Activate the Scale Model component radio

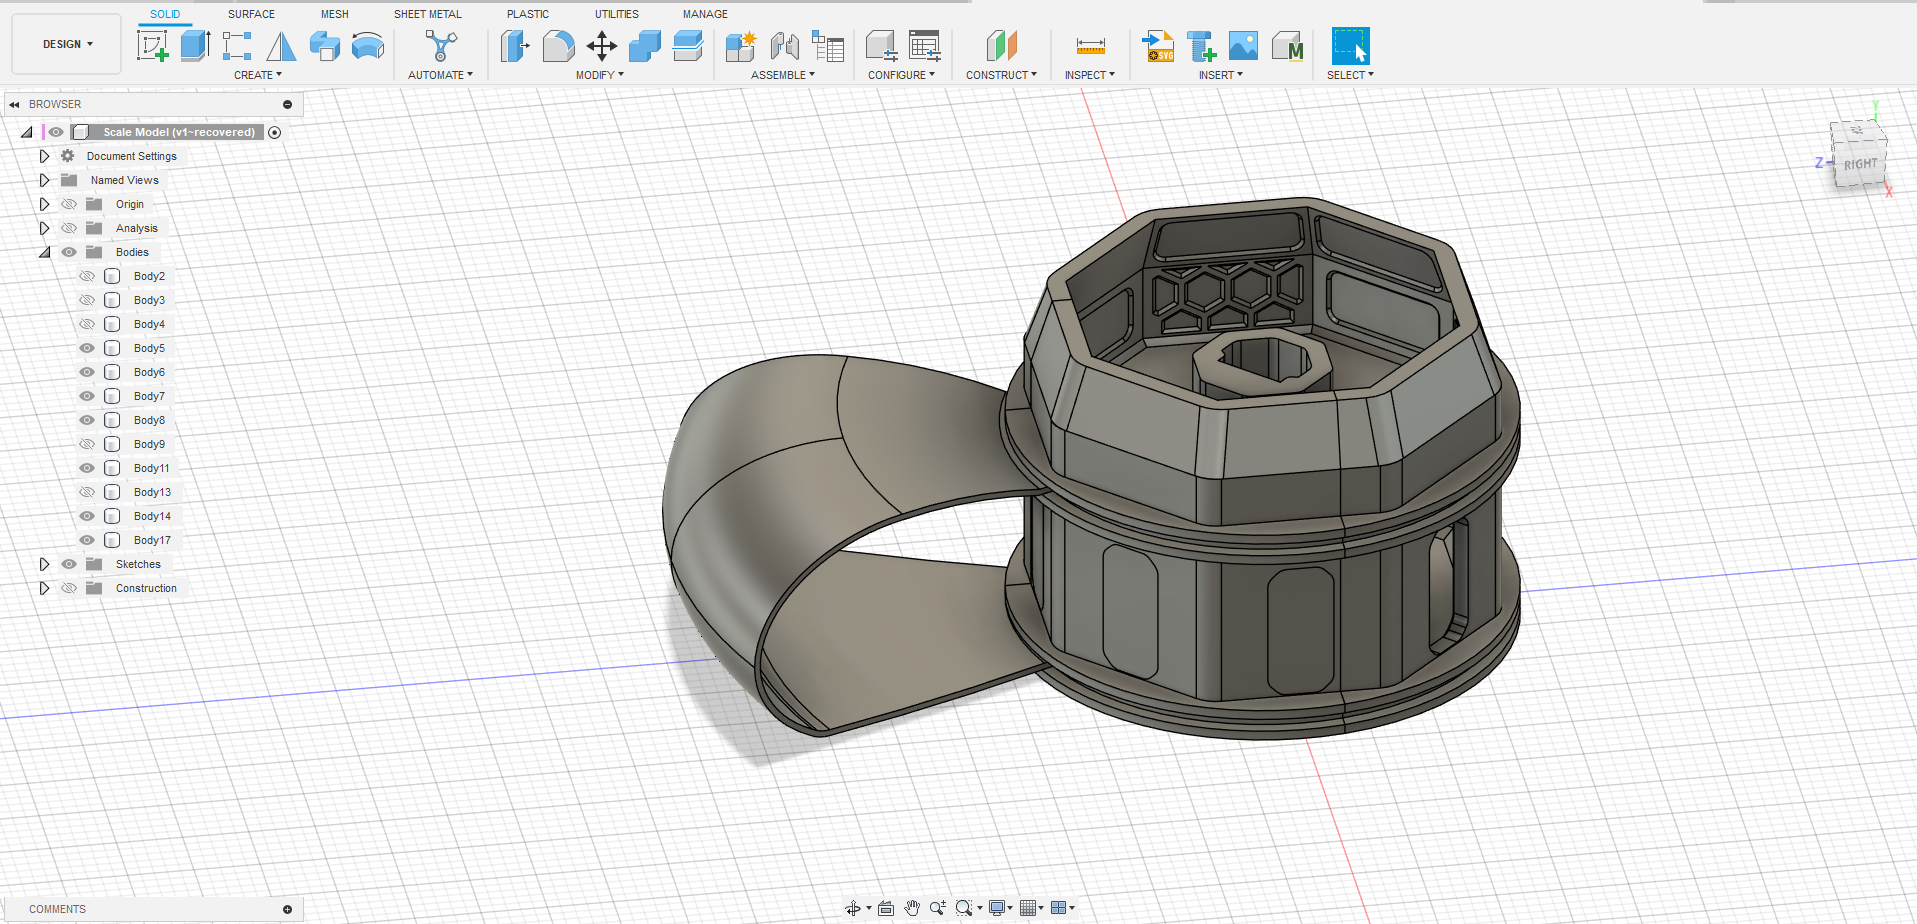(x=275, y=132)
